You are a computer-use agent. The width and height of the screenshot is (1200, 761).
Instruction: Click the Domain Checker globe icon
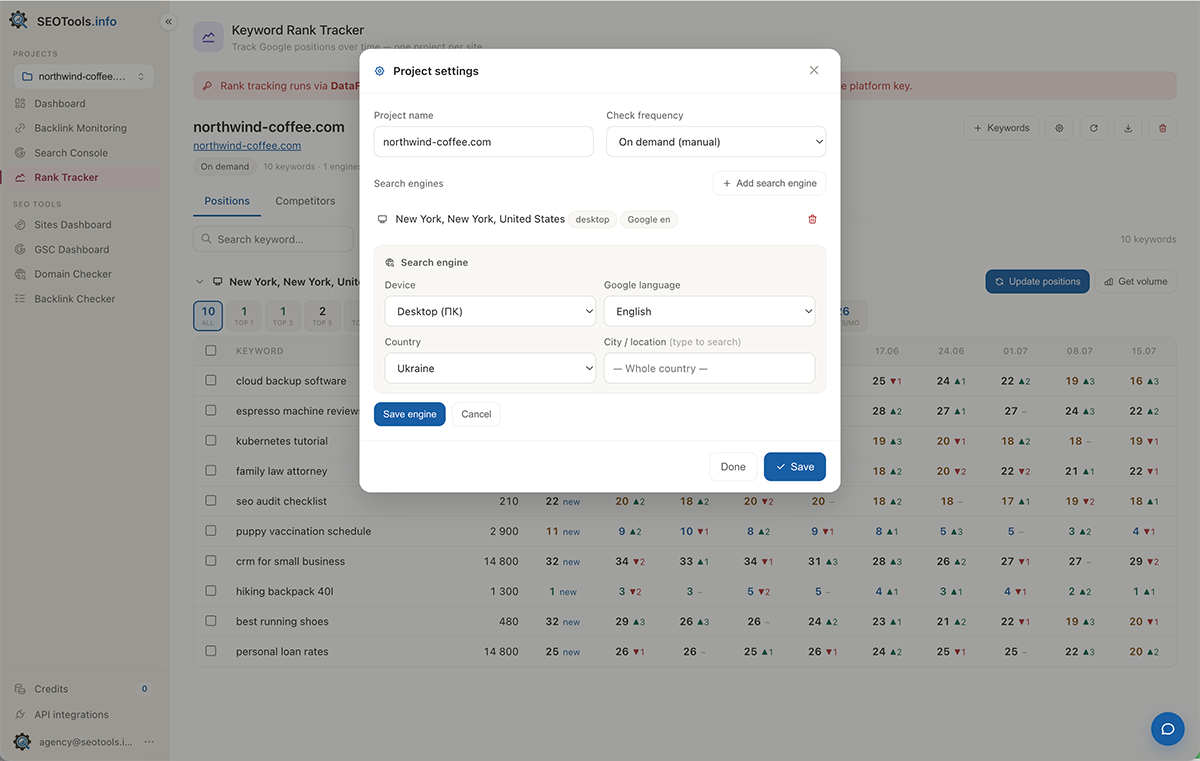21,274
